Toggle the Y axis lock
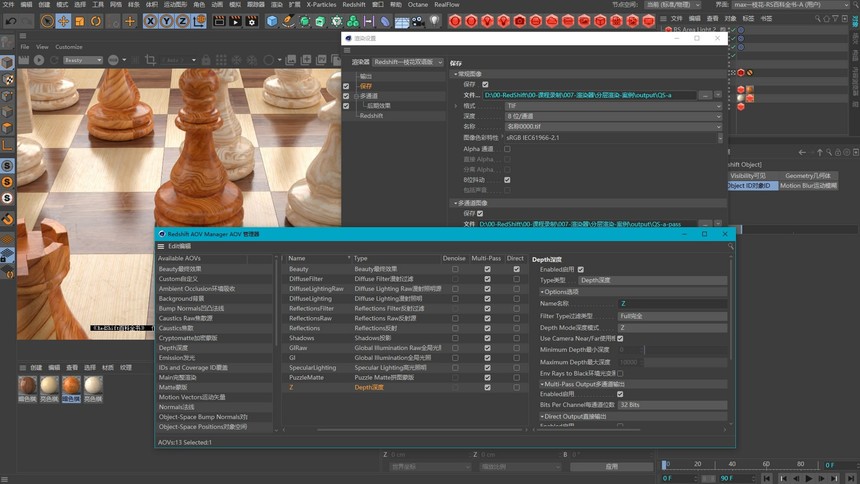The height and width of the screenshot is (484, 860). coord(166,21)
